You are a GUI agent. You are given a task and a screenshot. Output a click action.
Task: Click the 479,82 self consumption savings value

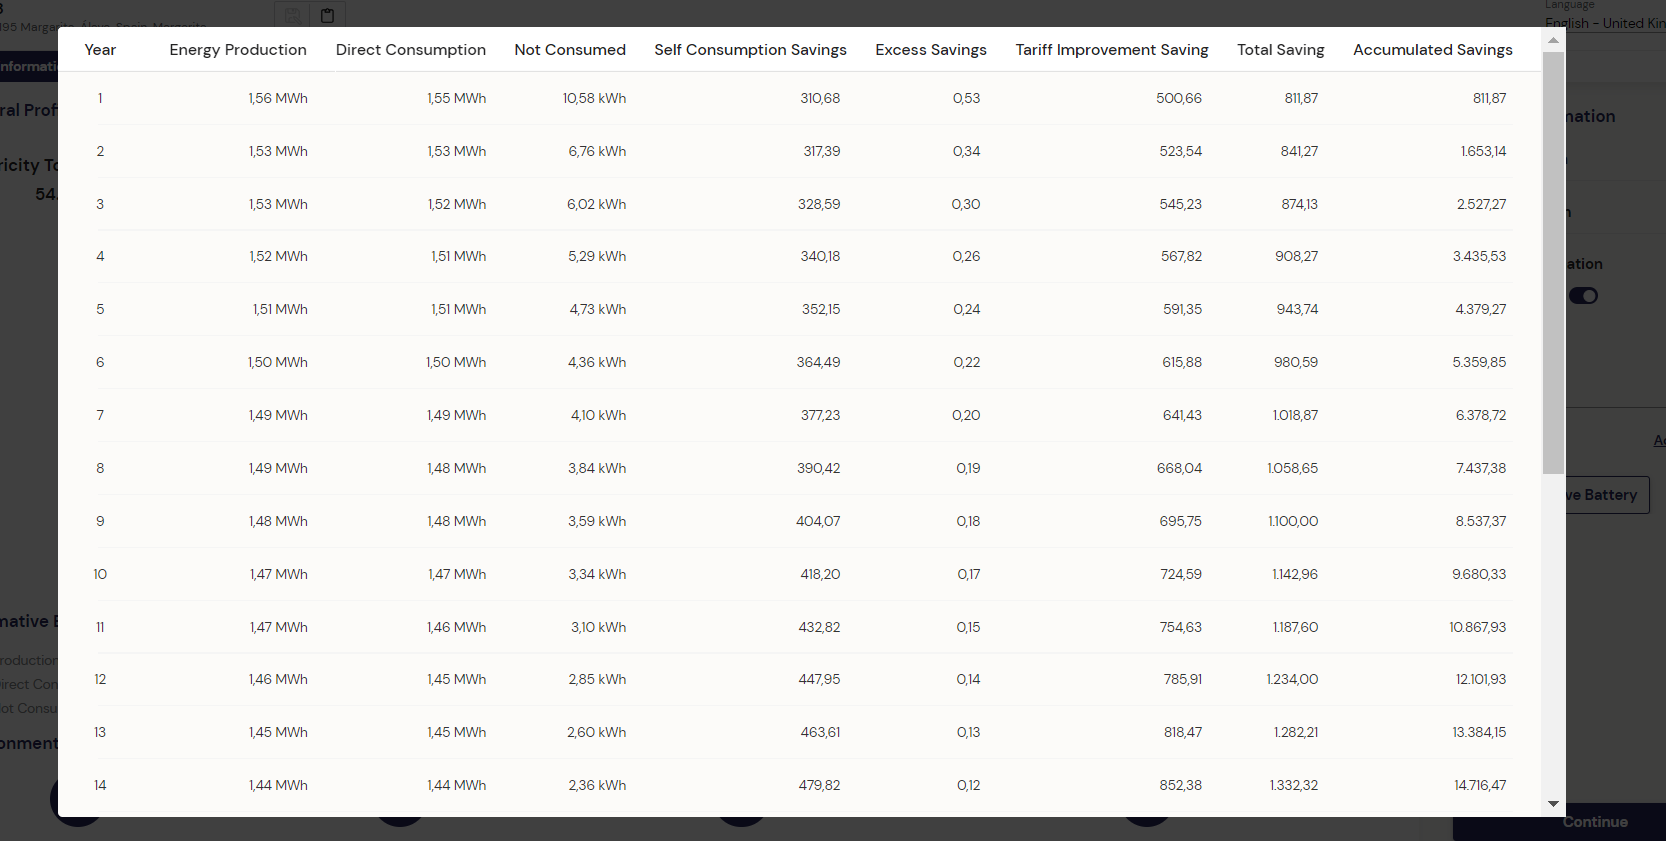pyautogui.click(x=819, y=785)
